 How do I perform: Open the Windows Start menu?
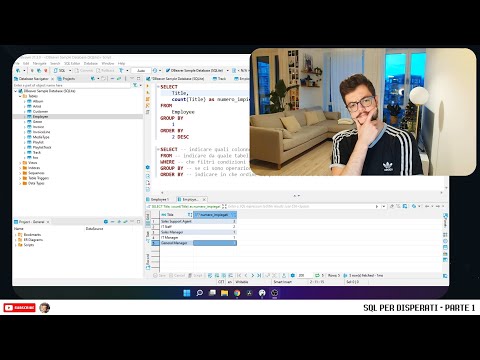(187, 293)
